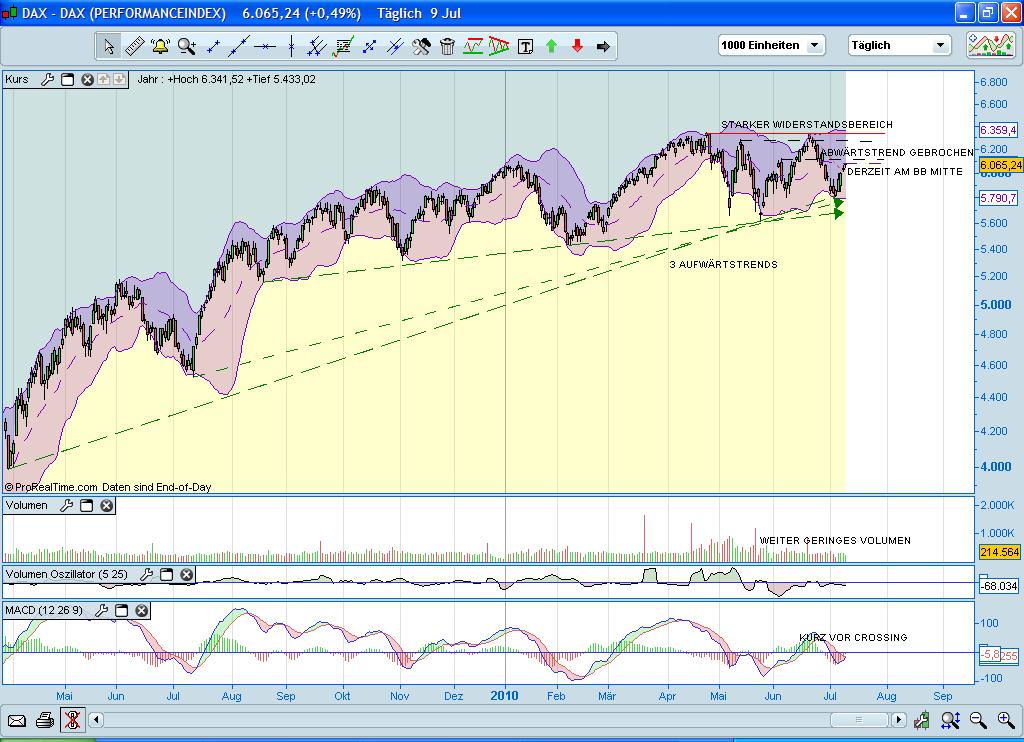Insert a red down arrow marker
This screenshot has width=1024, height=742.
tap(577, 46)
